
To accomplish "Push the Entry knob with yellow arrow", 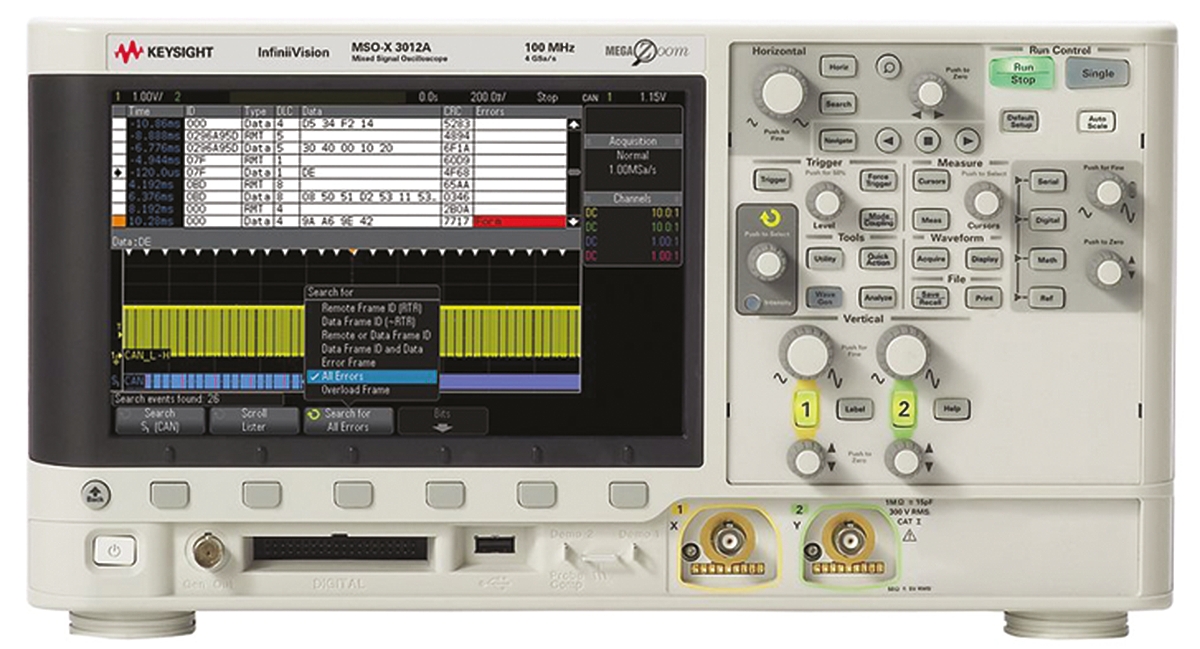I will click(767, 263).
